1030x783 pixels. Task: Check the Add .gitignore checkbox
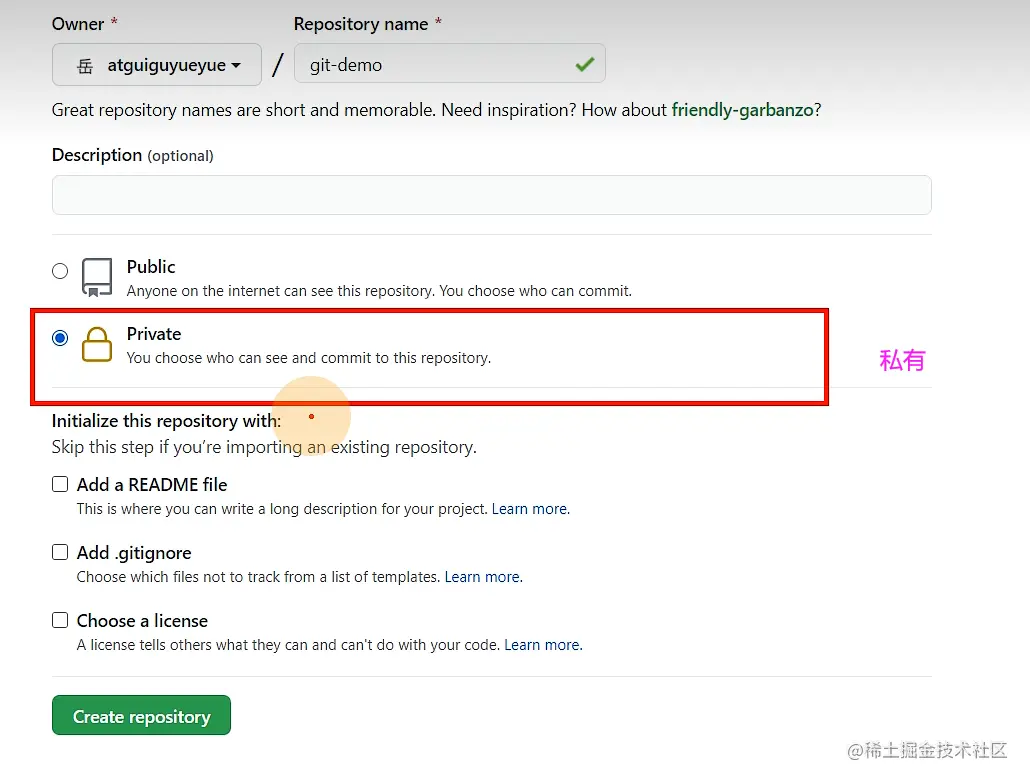pos(60,552)
